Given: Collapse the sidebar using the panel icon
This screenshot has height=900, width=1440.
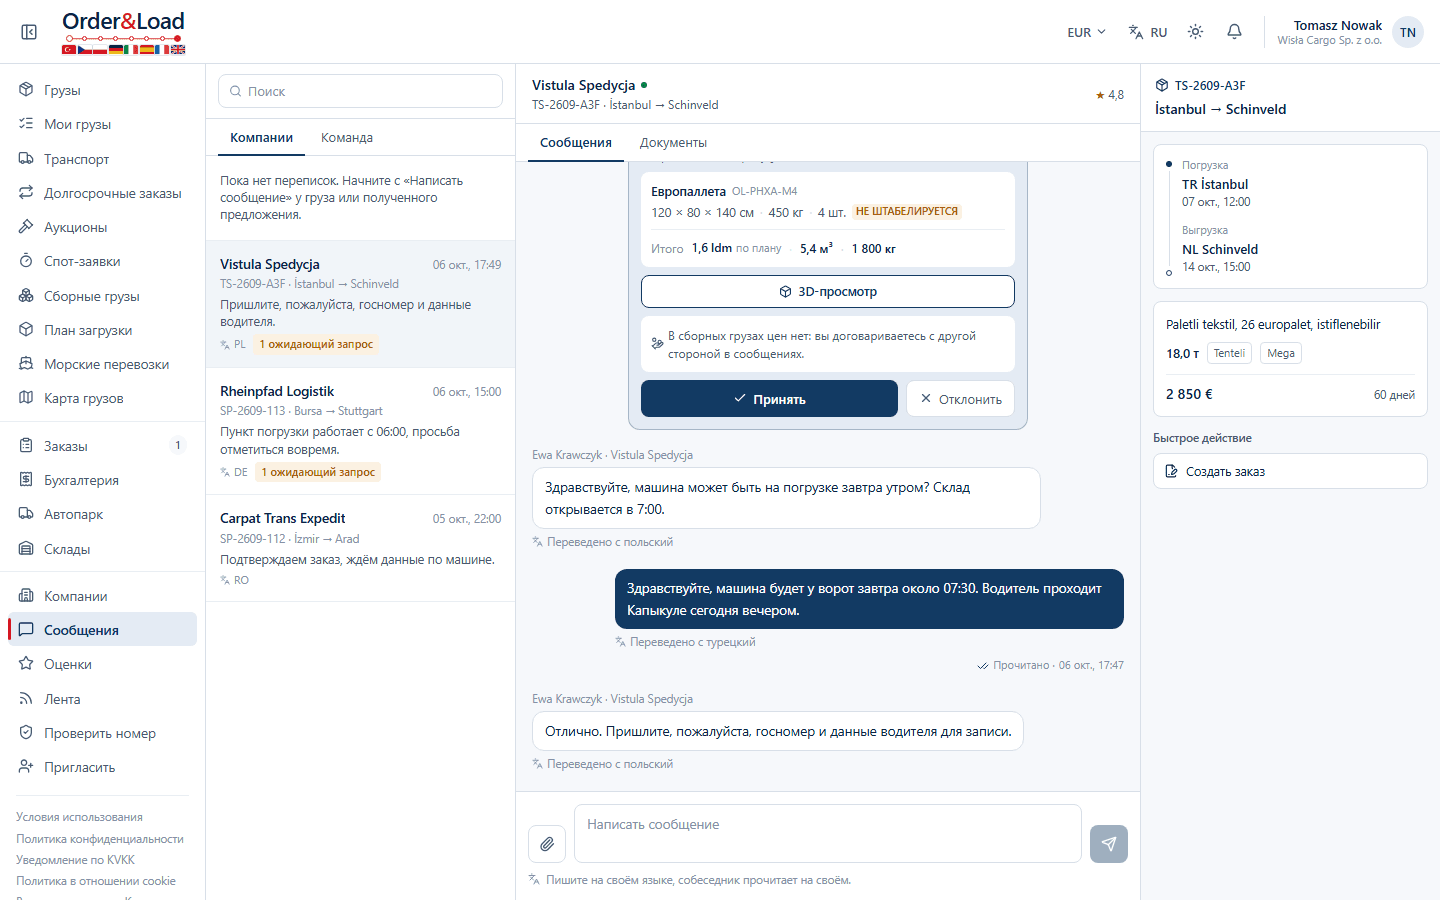Looking at the screenshot, I should point(29,32).
